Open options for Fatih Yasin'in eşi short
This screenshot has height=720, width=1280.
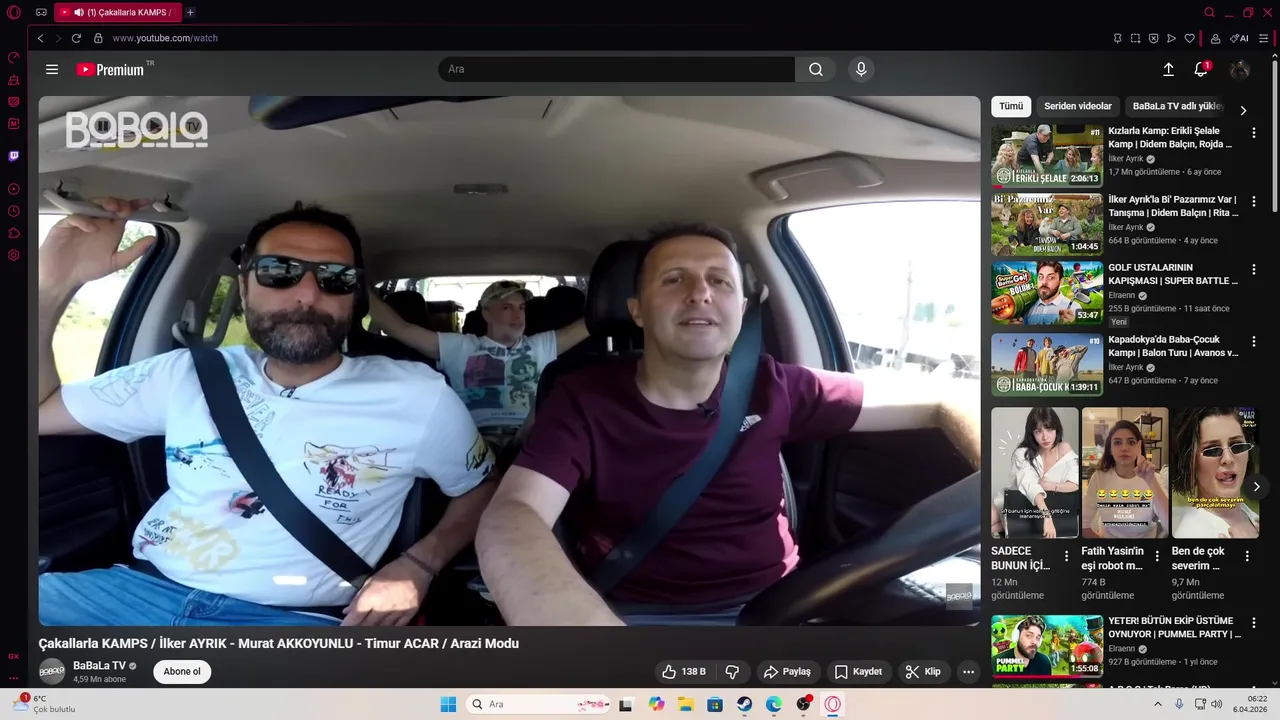click(x=1157, y=556)
